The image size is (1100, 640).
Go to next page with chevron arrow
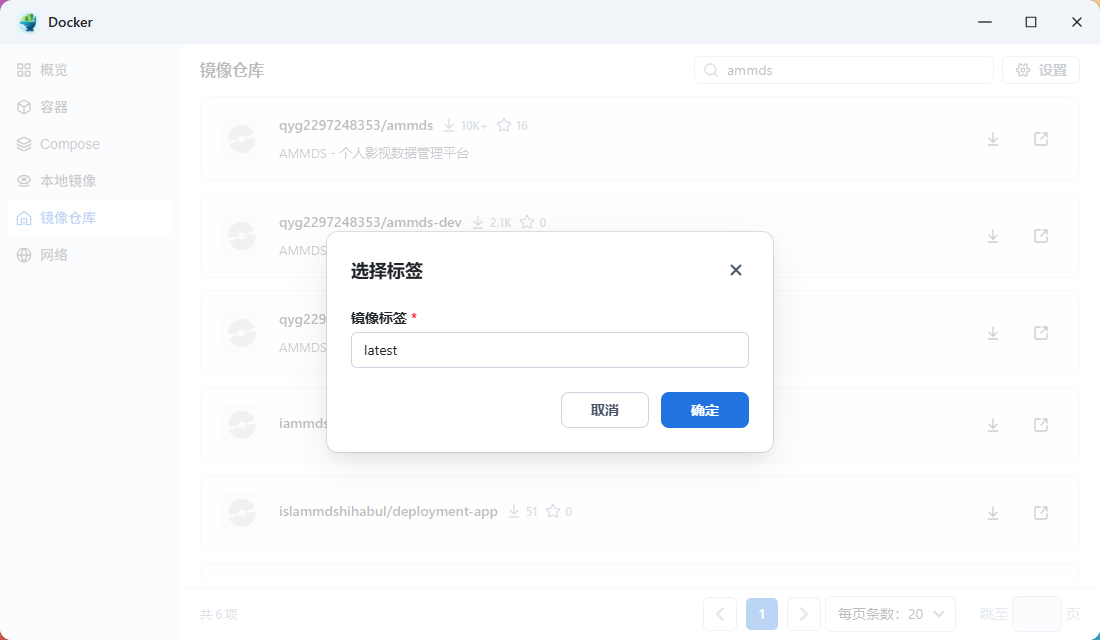(x=803, y=613)
